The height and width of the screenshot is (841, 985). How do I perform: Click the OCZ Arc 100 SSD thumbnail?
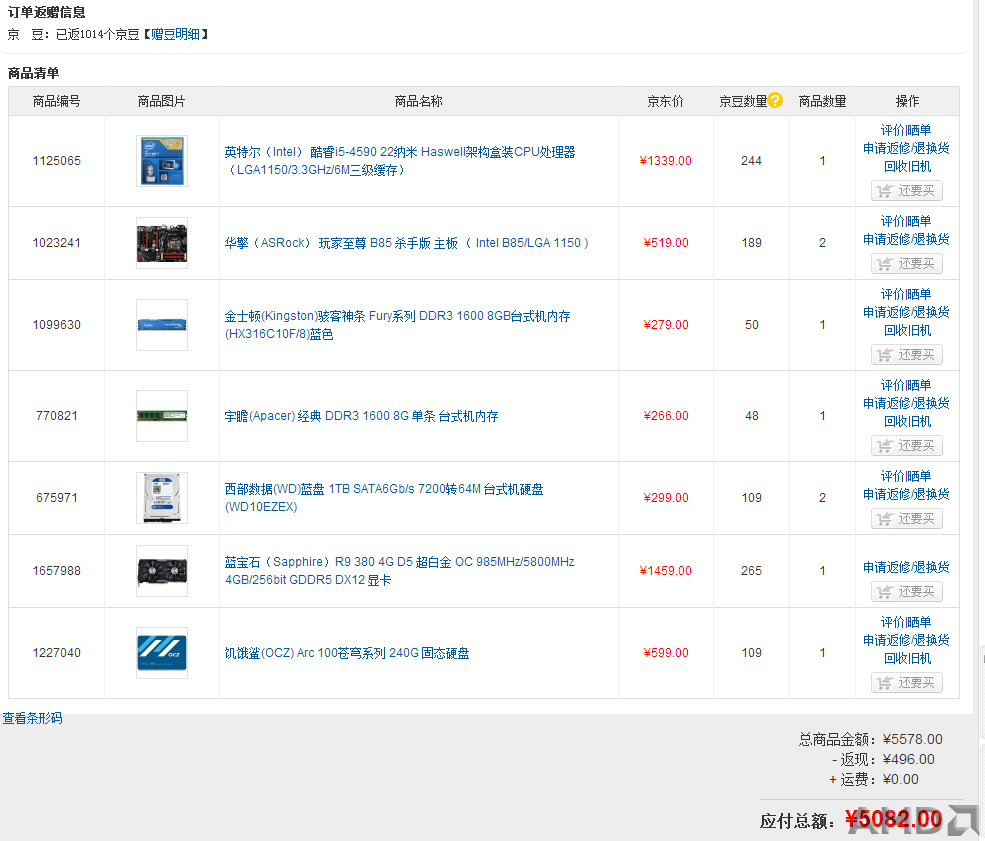click(162, 653)
